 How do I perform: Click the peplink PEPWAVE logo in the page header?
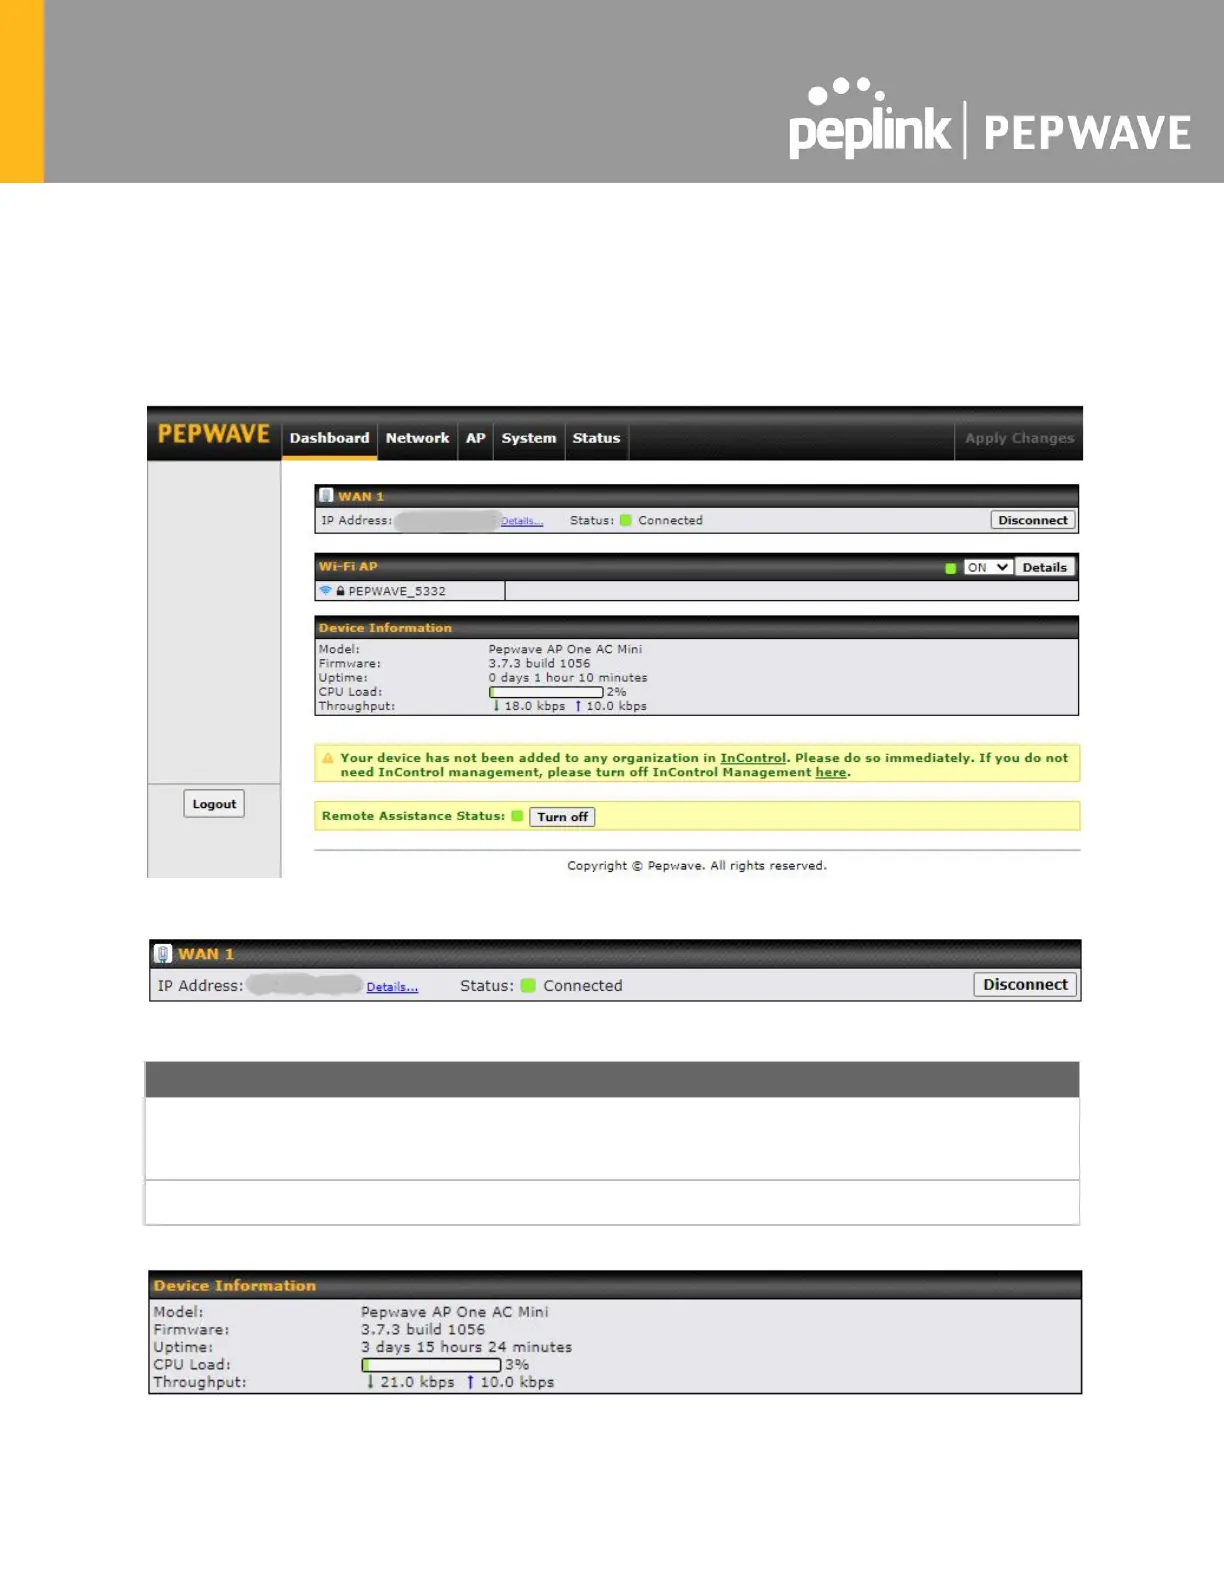[989, 119]
